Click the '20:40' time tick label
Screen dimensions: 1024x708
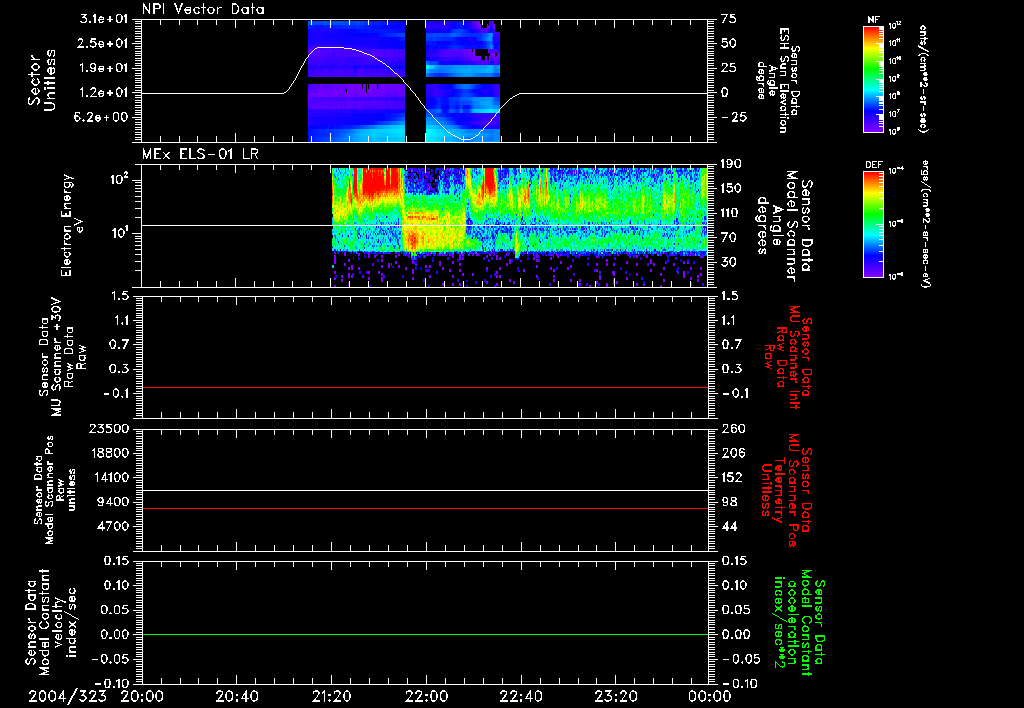click(x=238, y=697)
